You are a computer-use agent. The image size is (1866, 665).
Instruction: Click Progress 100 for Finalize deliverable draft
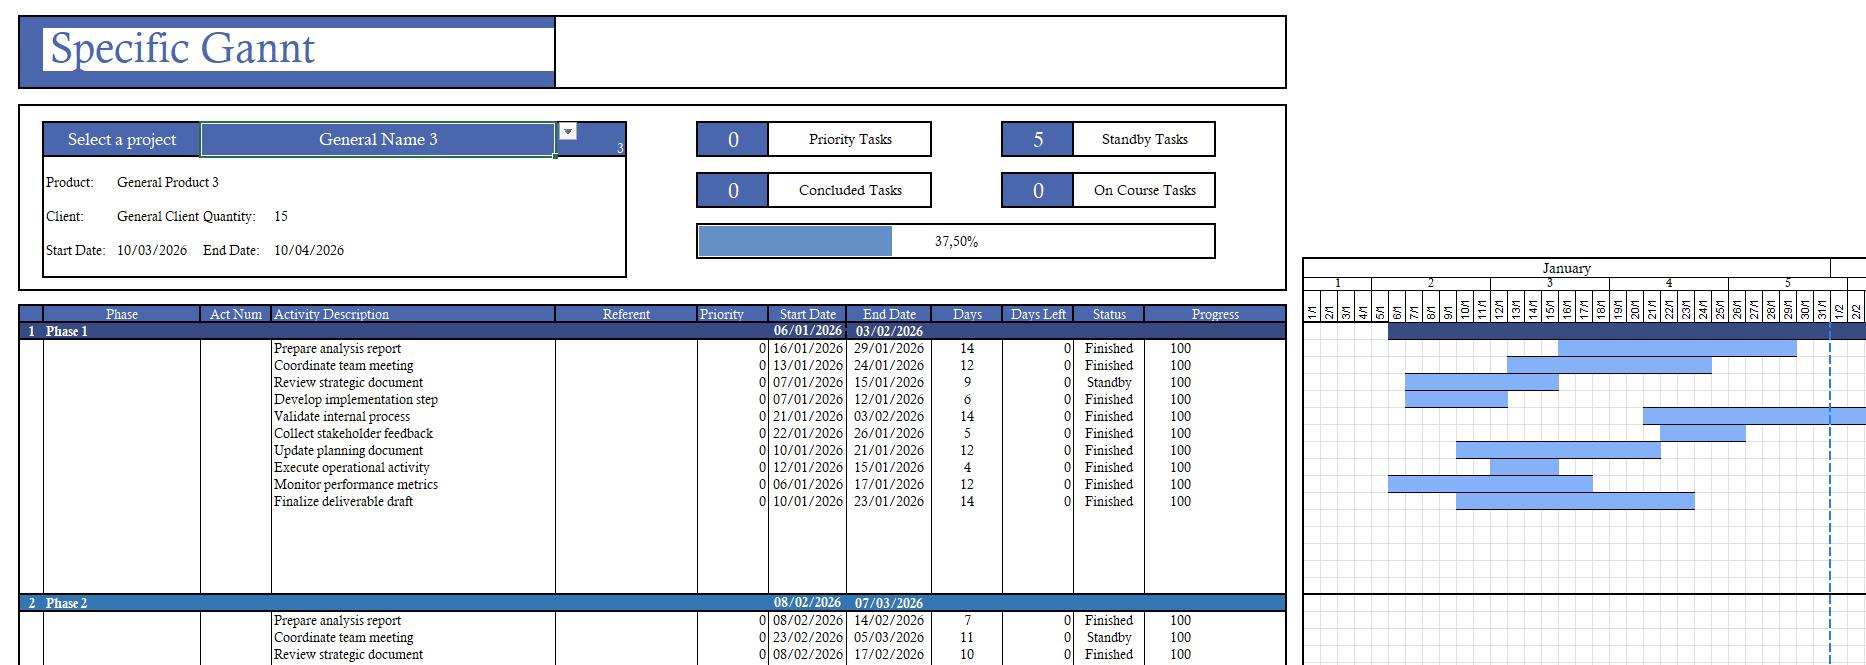pyautogui.click(x=1181, y=501)
